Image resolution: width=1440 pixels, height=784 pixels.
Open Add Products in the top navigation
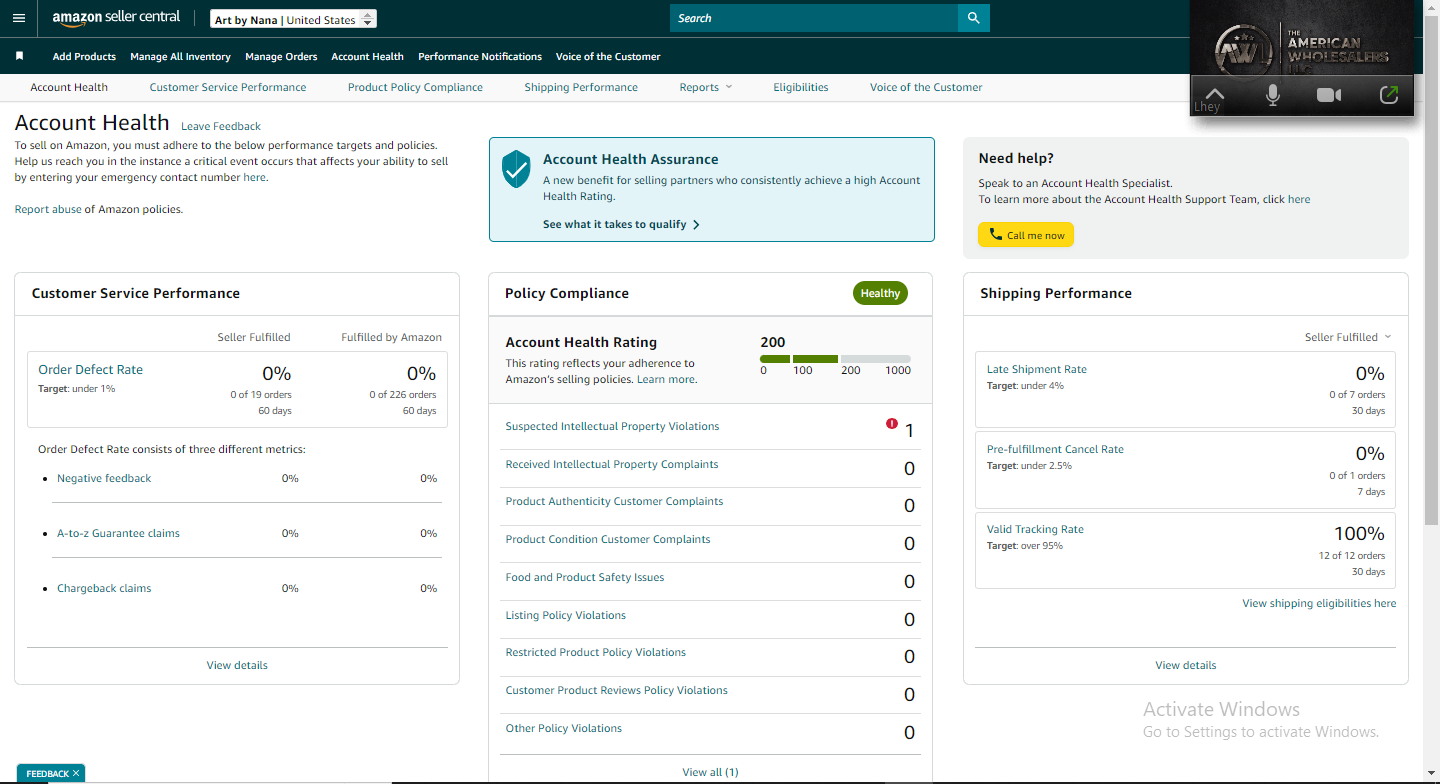84,57
